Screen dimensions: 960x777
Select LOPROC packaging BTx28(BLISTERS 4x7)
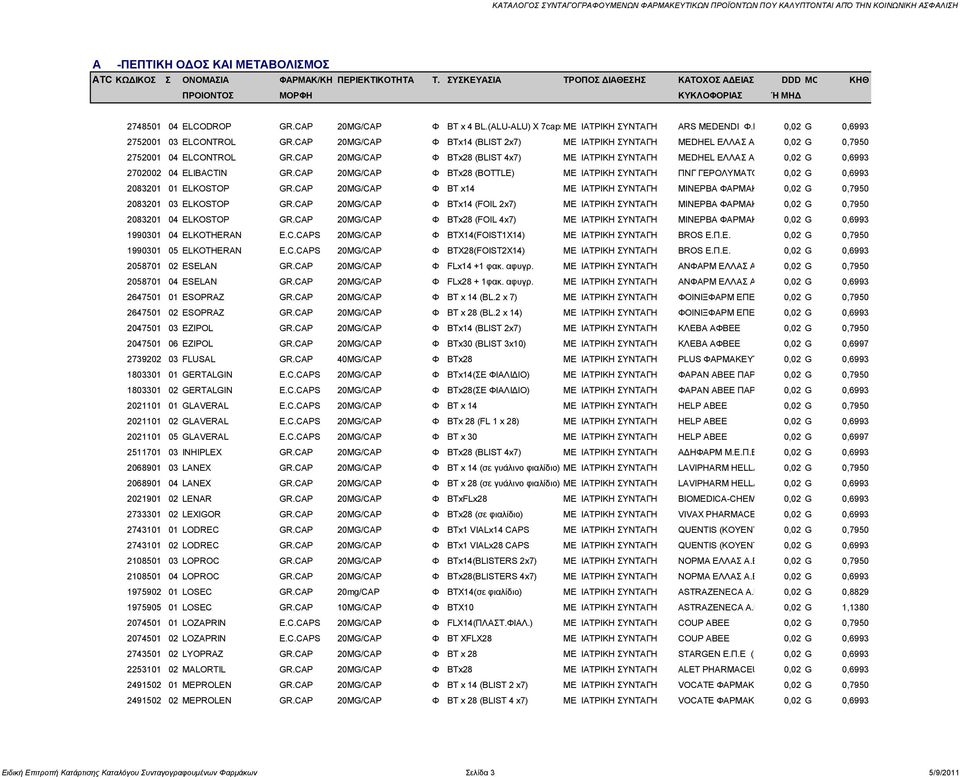click(x=492, y=577)
